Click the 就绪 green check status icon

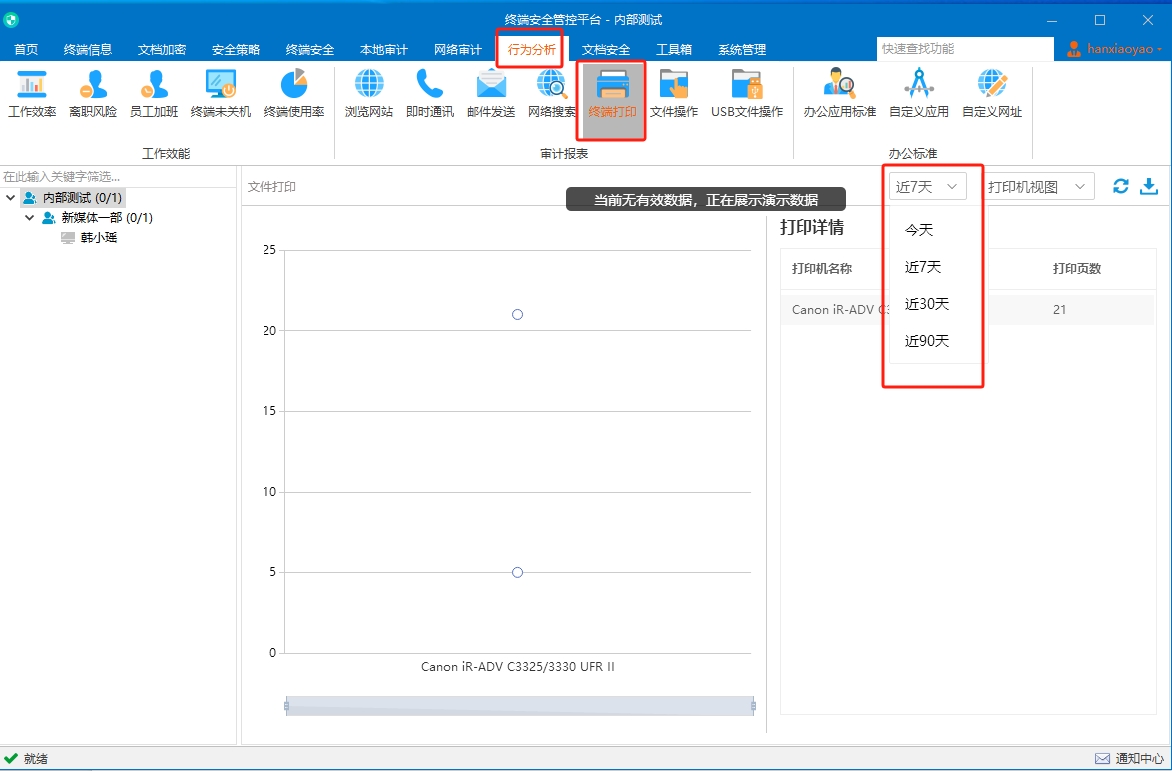(x=11, y=758)
